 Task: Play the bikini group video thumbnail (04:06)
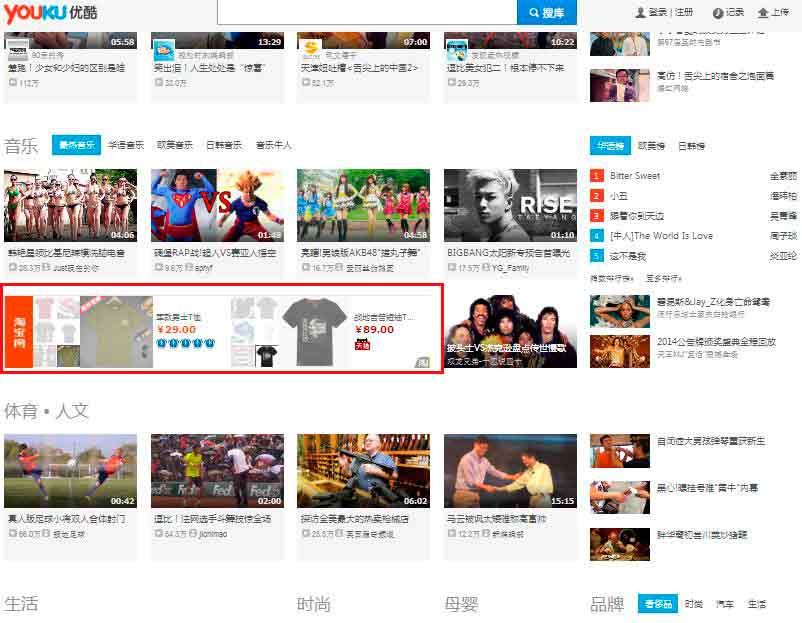pyautogui.click(x=71, y=205)
